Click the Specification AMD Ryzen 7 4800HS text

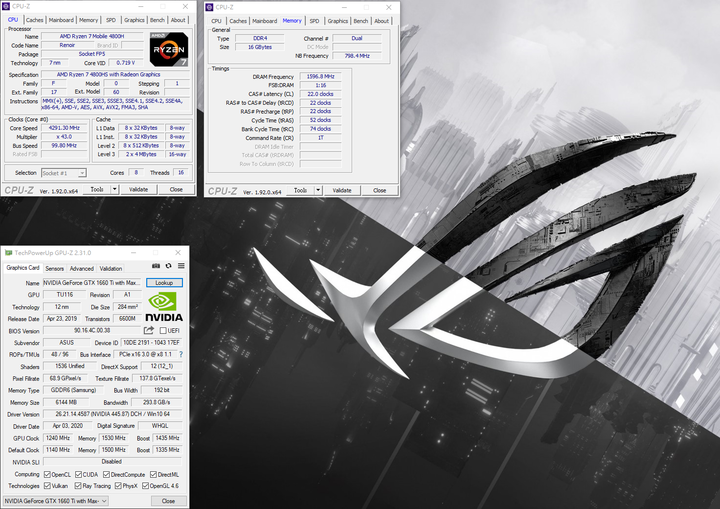coord(108,74)
